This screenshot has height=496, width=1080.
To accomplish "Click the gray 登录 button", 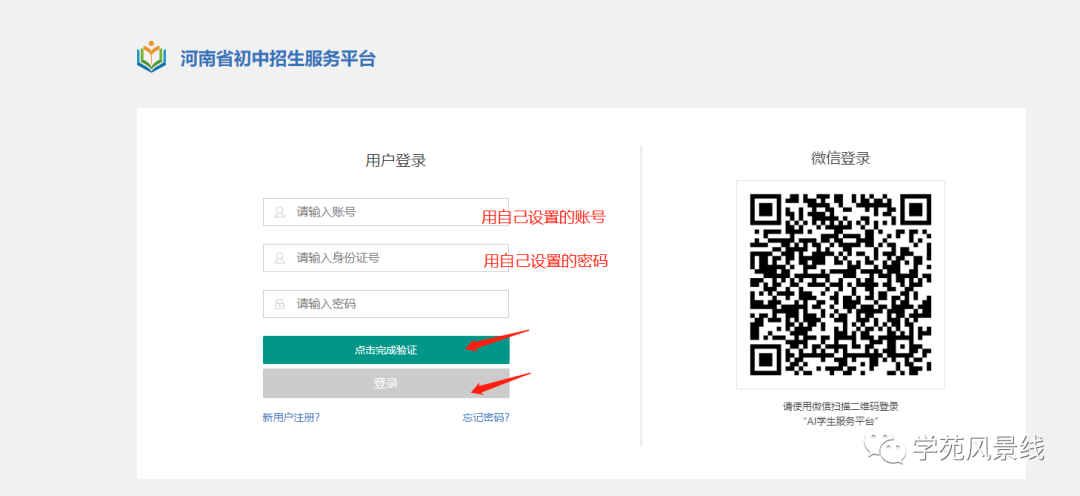I will click(x=386, y=383).
